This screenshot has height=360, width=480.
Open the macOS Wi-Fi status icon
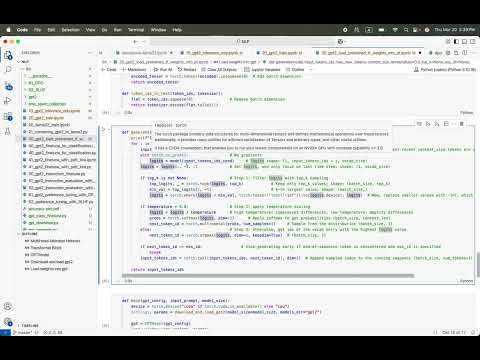395,30
